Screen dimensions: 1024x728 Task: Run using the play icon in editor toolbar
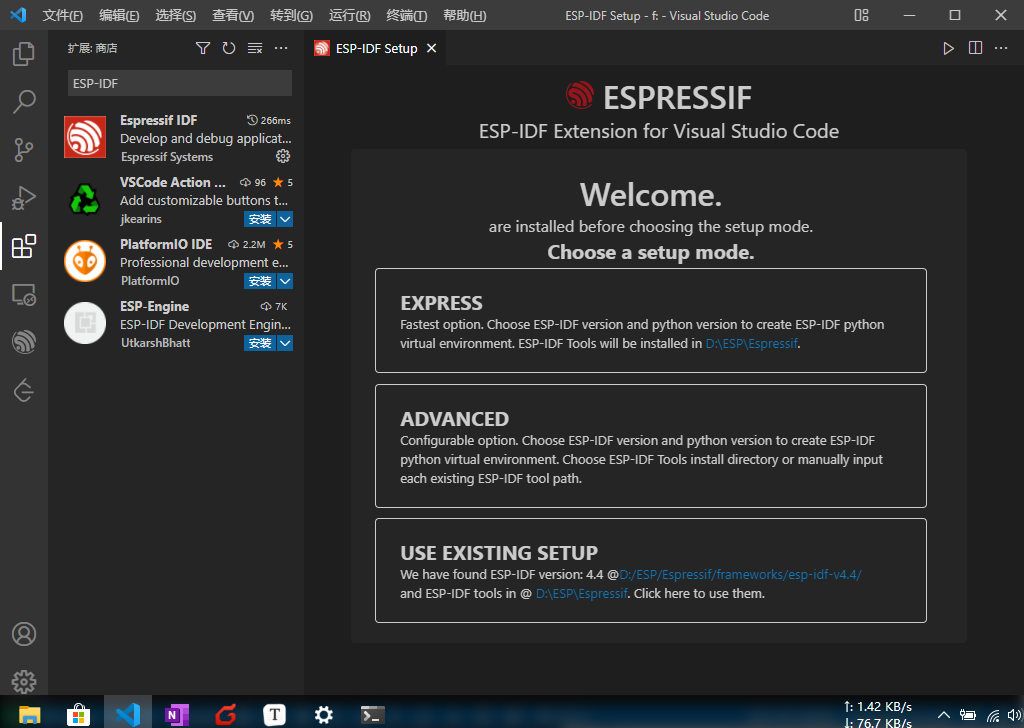(948, 48)
